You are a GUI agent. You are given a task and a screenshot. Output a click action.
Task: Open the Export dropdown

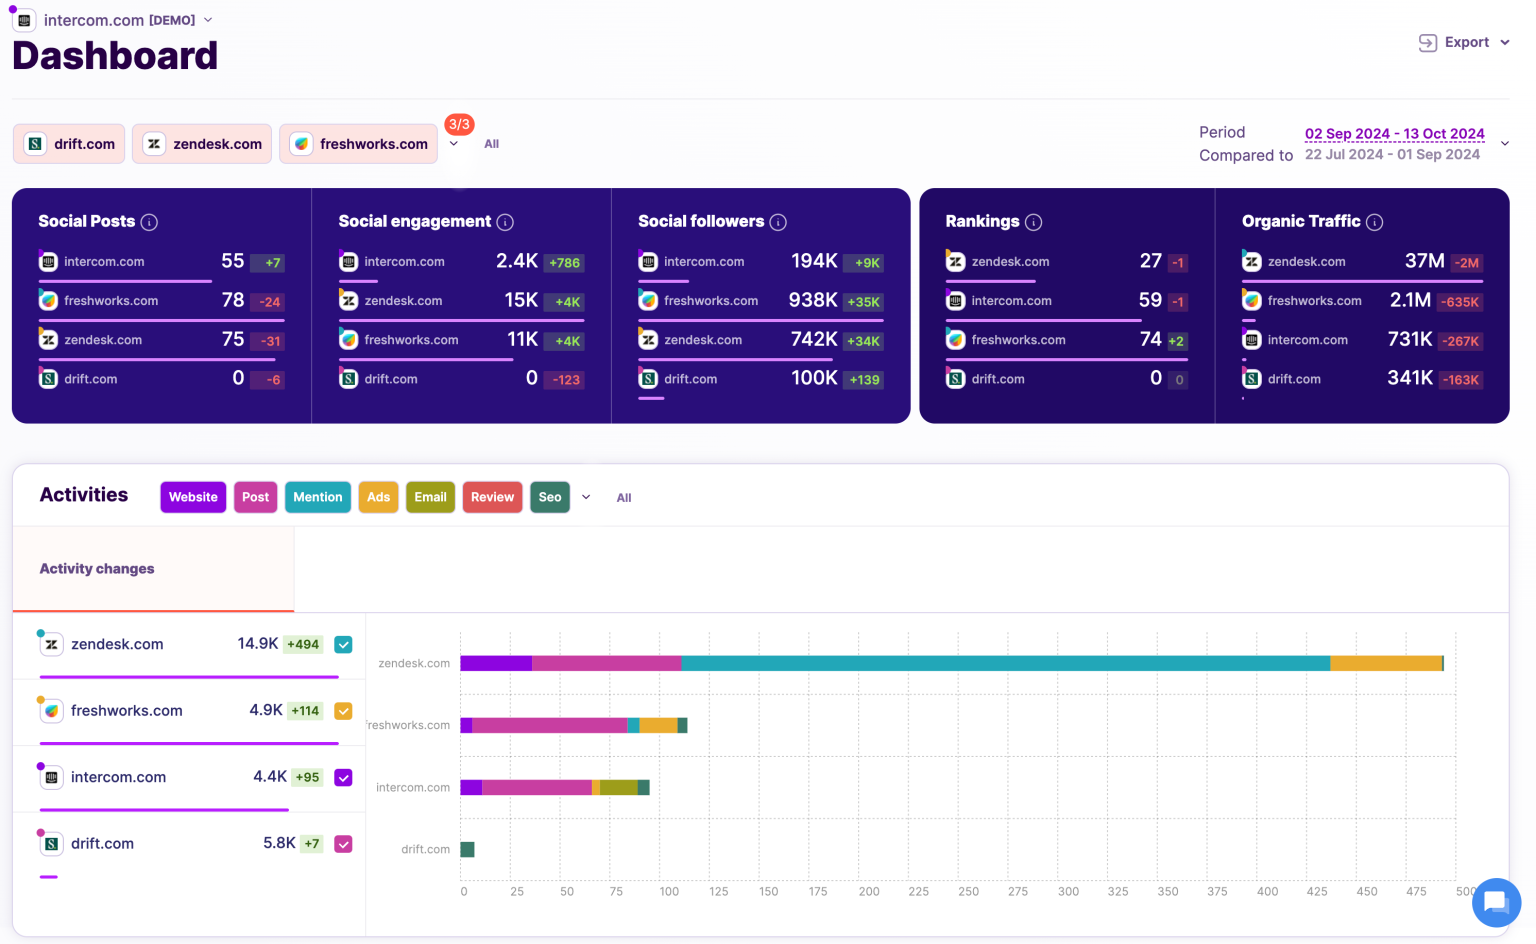click(1464, 42)
